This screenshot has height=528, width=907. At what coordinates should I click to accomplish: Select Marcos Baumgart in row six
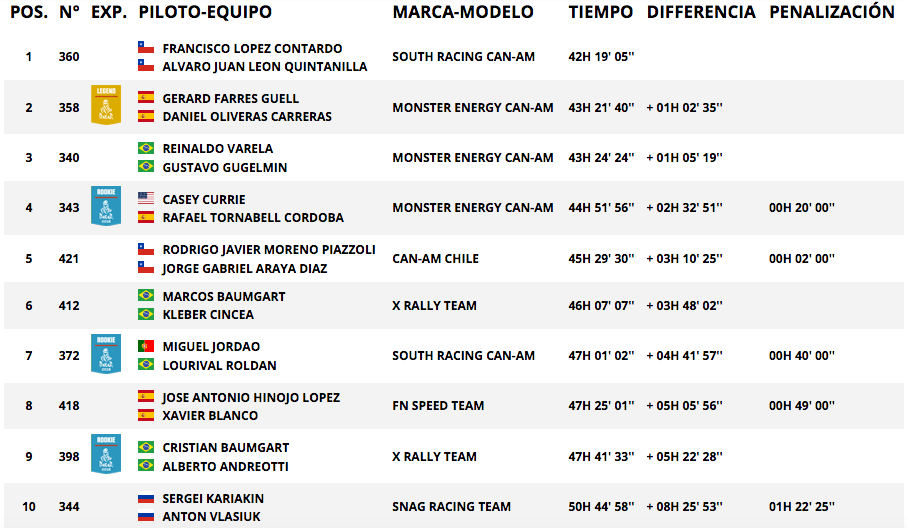point(224,297)
